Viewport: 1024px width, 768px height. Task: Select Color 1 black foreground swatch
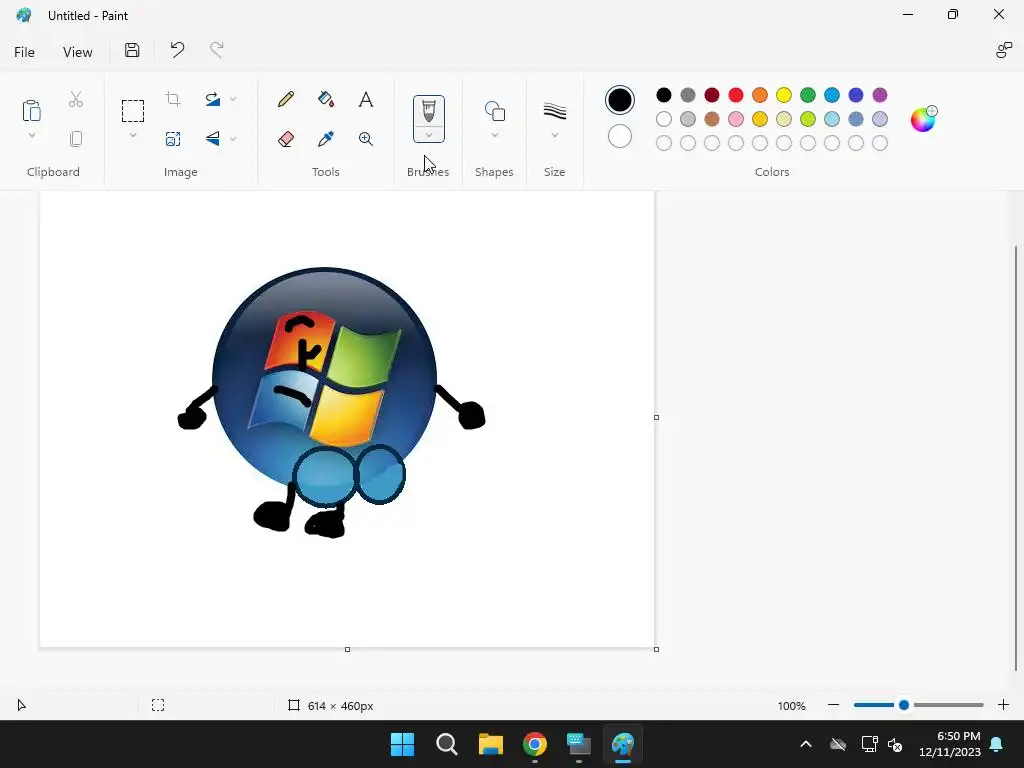[x=620, y=100]
